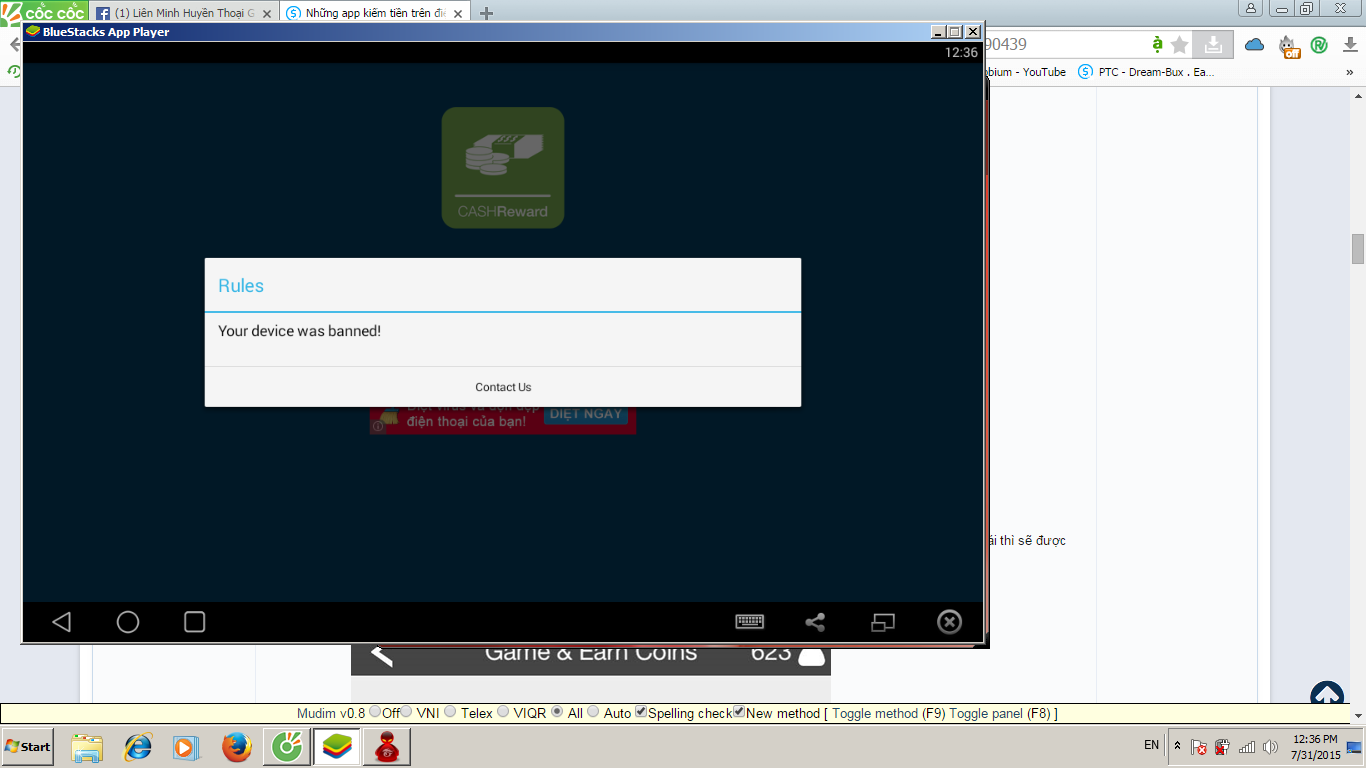1366x768 pixels.
Task: Open a new browser tab
Action: tap(487, 13)
